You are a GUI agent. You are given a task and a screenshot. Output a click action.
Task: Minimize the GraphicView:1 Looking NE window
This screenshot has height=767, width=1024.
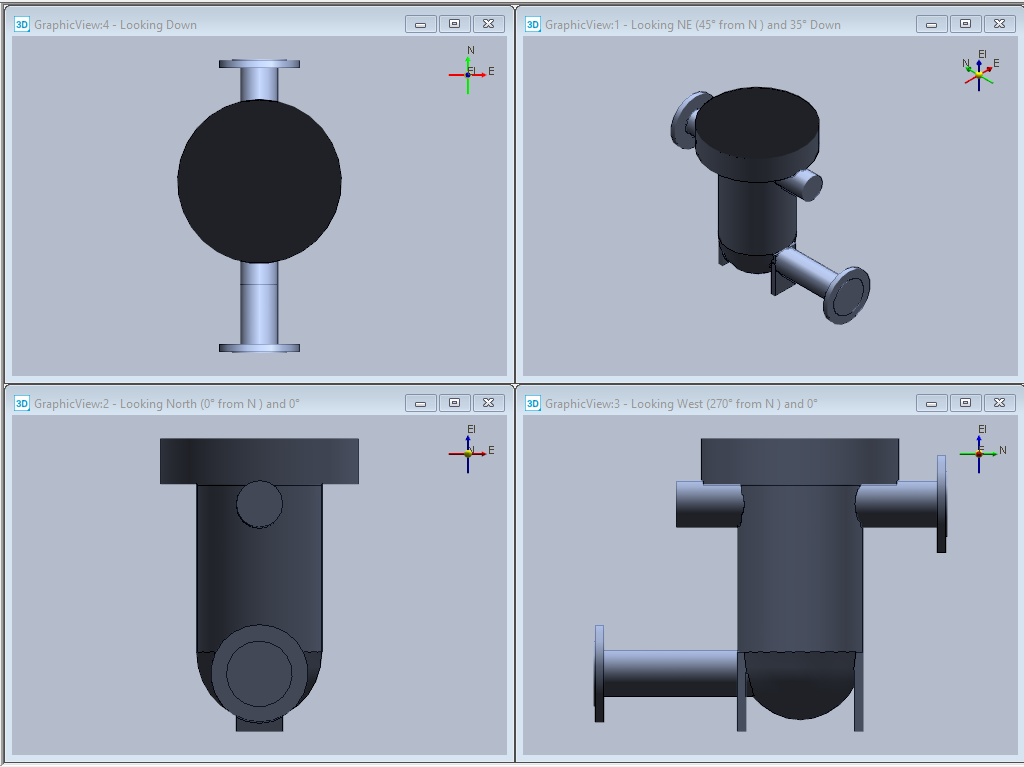tap(932, 24)
